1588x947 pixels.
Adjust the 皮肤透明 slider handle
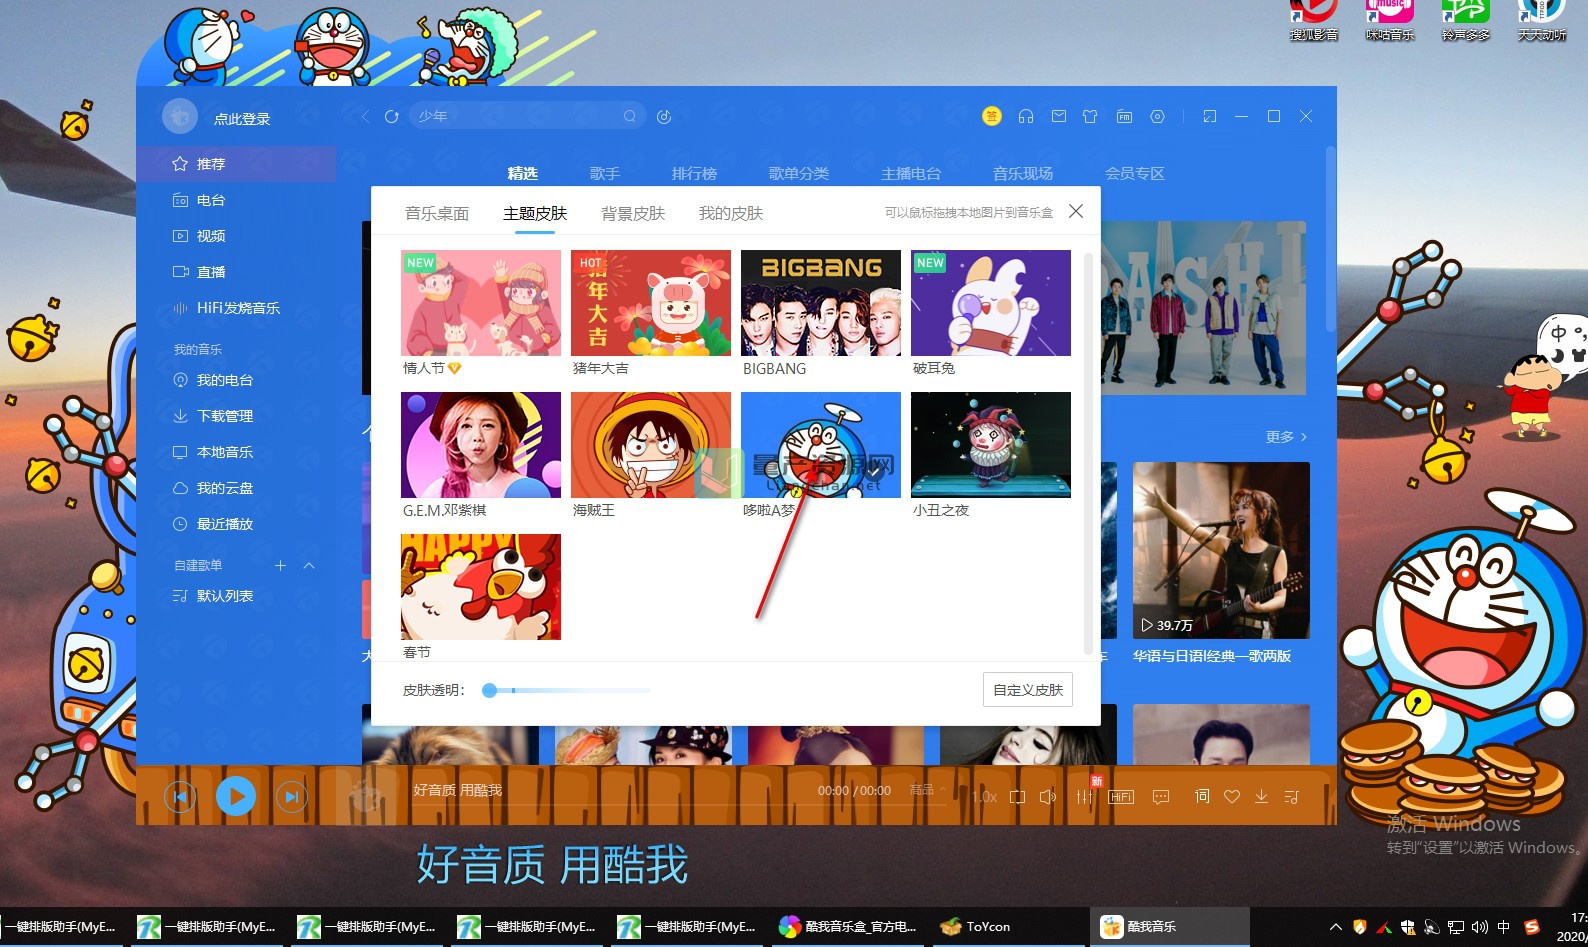coord(489,690)
